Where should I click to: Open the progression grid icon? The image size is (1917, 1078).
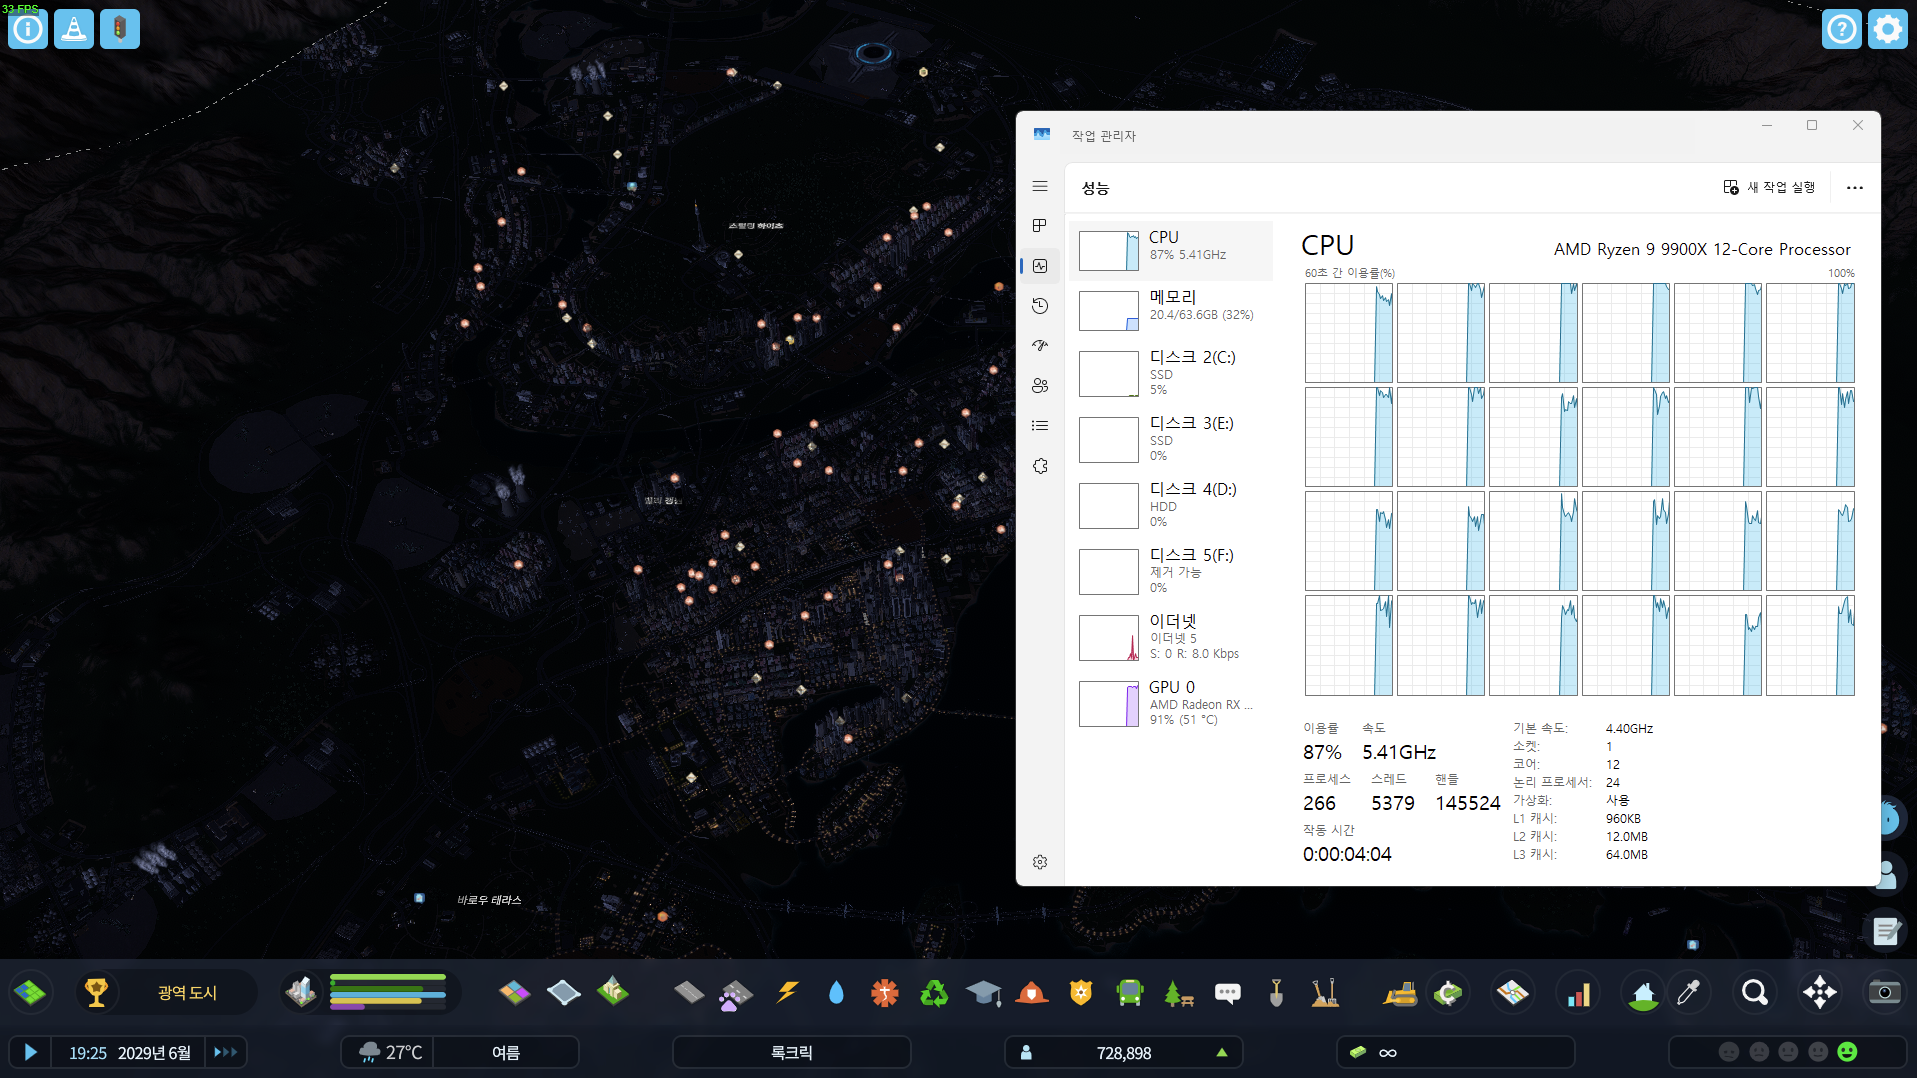click(30, 992)
